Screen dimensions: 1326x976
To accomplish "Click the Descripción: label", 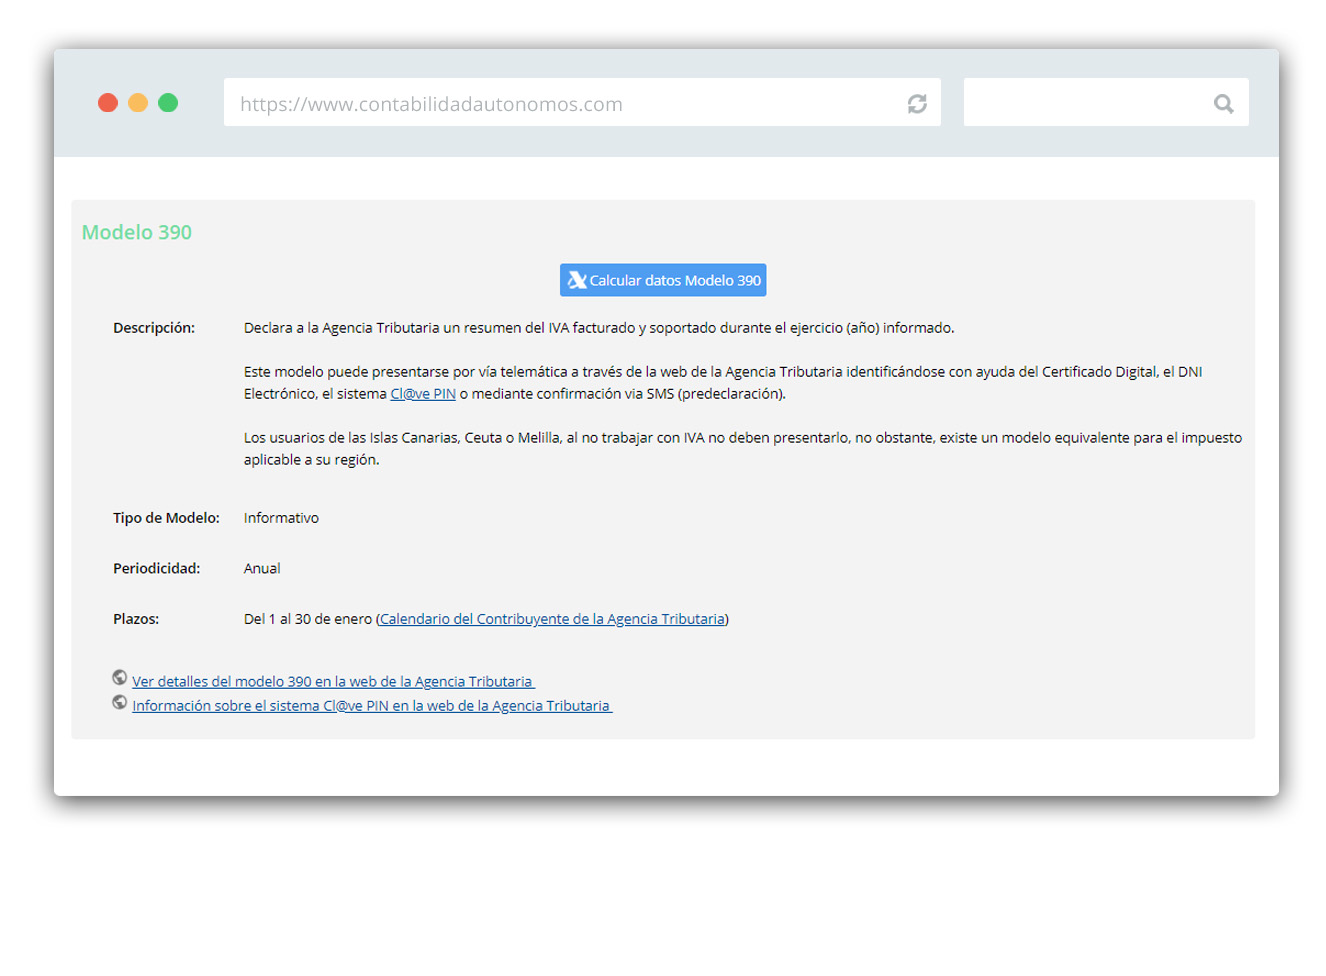I will tap(154, 328).
